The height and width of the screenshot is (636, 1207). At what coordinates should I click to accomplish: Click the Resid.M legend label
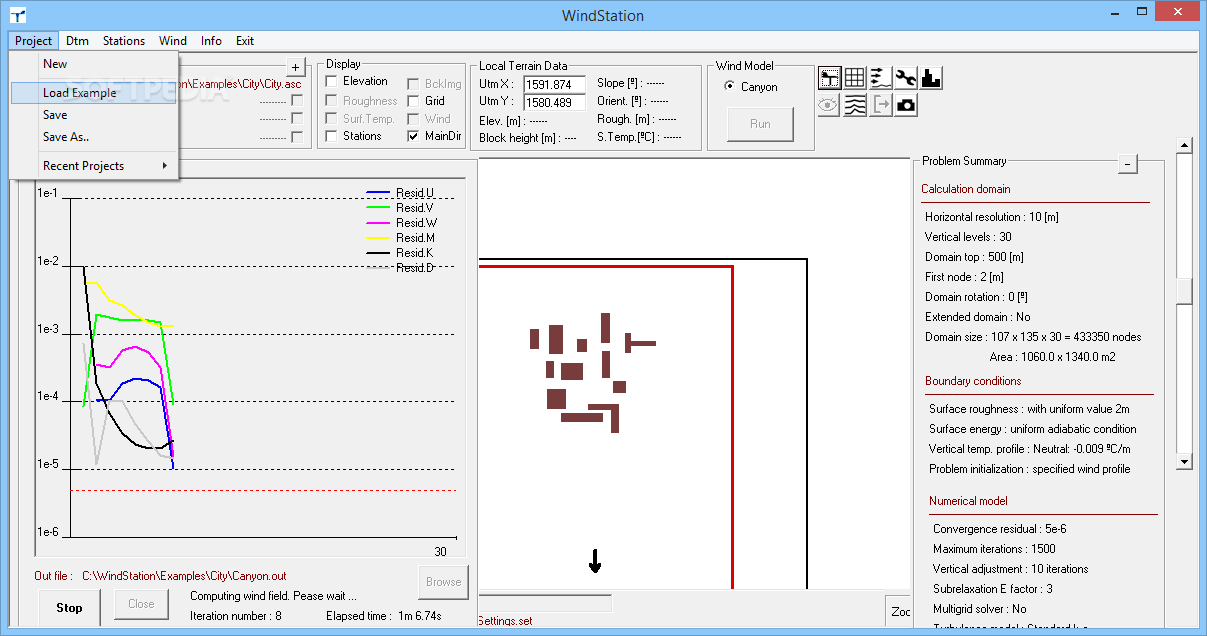click(x=415, y=238)
